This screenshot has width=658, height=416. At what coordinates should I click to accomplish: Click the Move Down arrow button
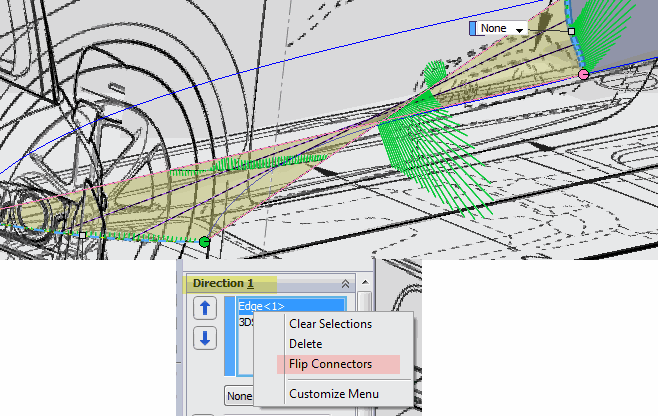205,338
